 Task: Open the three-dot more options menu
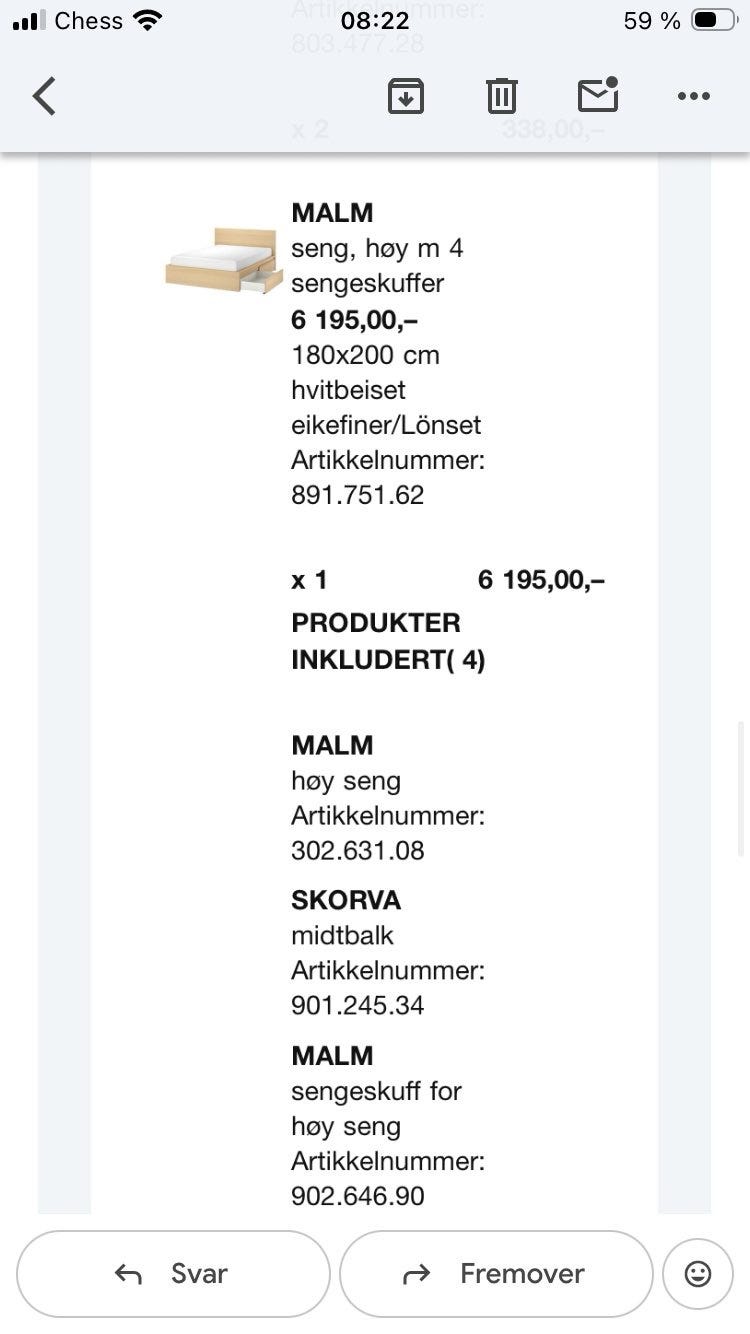693,97
